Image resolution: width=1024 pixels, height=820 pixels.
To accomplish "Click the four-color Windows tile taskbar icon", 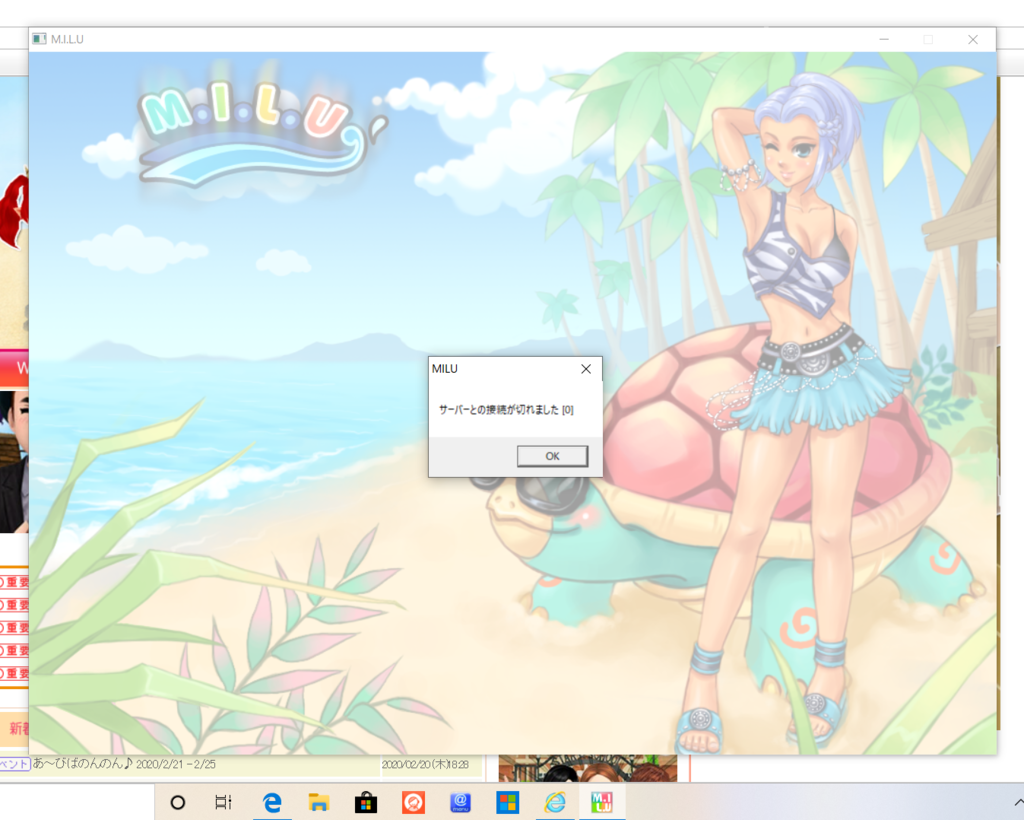I will pos(508,802).
